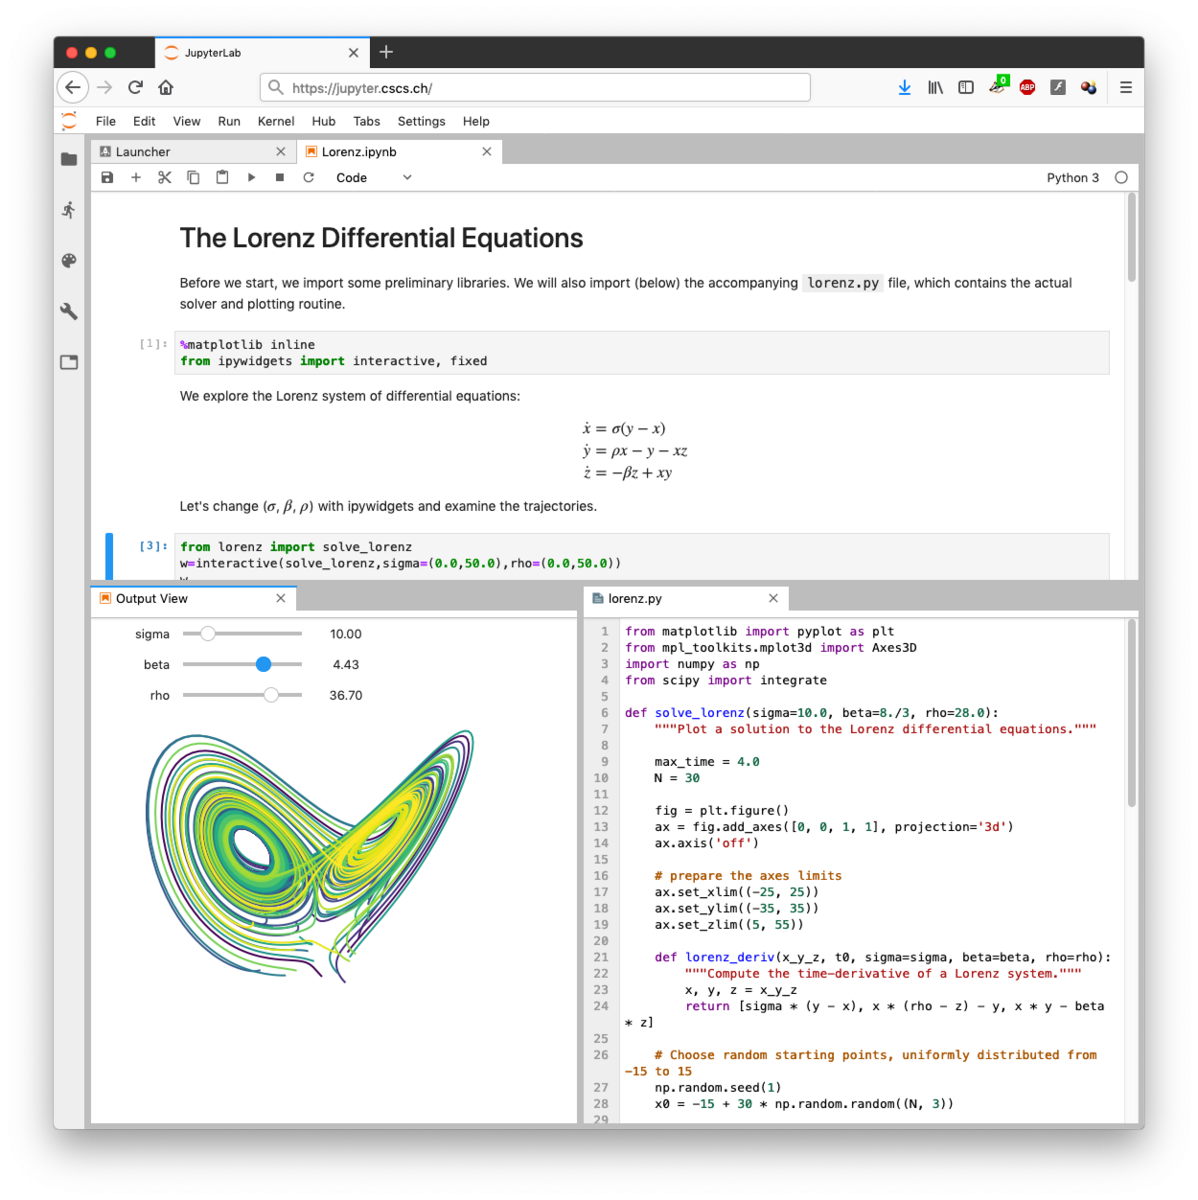Close the Output View tab

(281, 598)
